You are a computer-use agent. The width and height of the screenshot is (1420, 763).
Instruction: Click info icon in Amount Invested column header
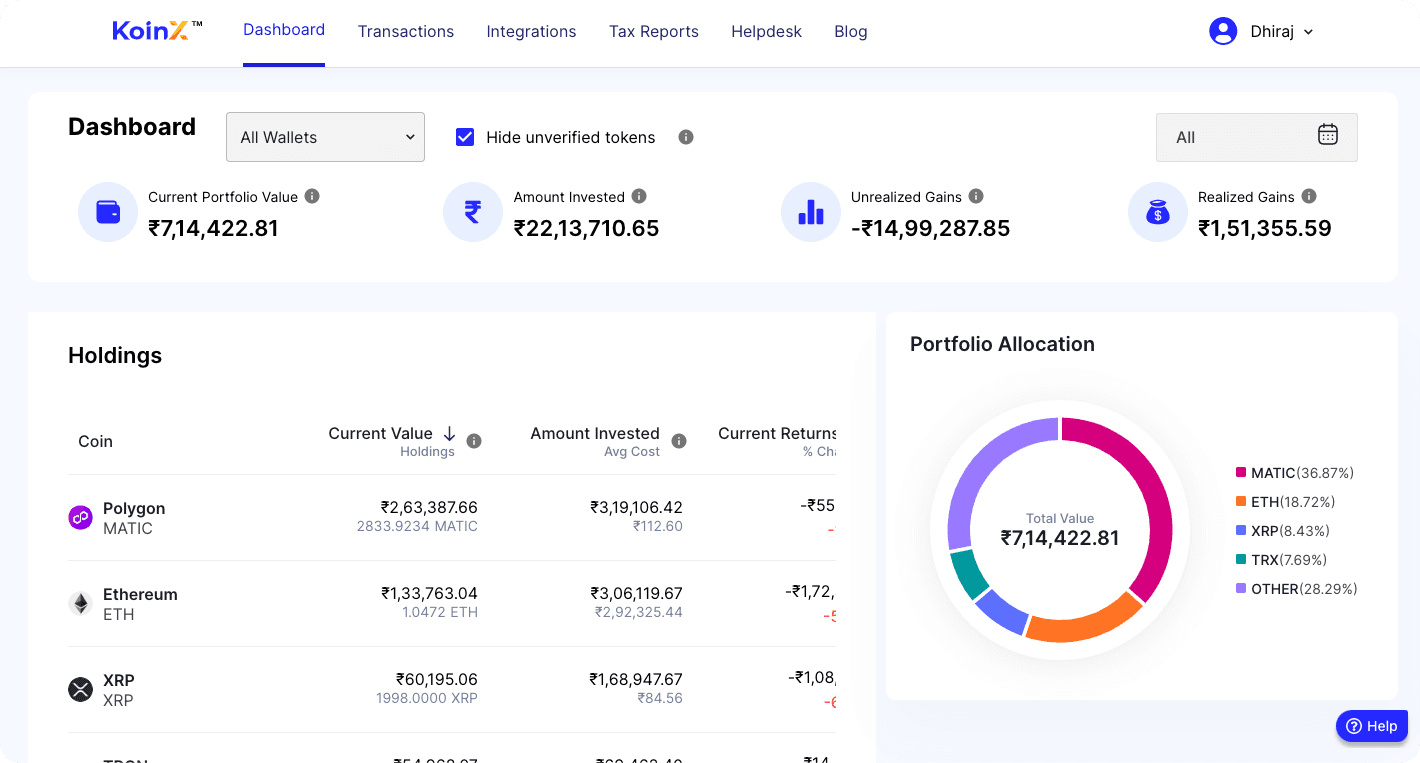(679, 441)
